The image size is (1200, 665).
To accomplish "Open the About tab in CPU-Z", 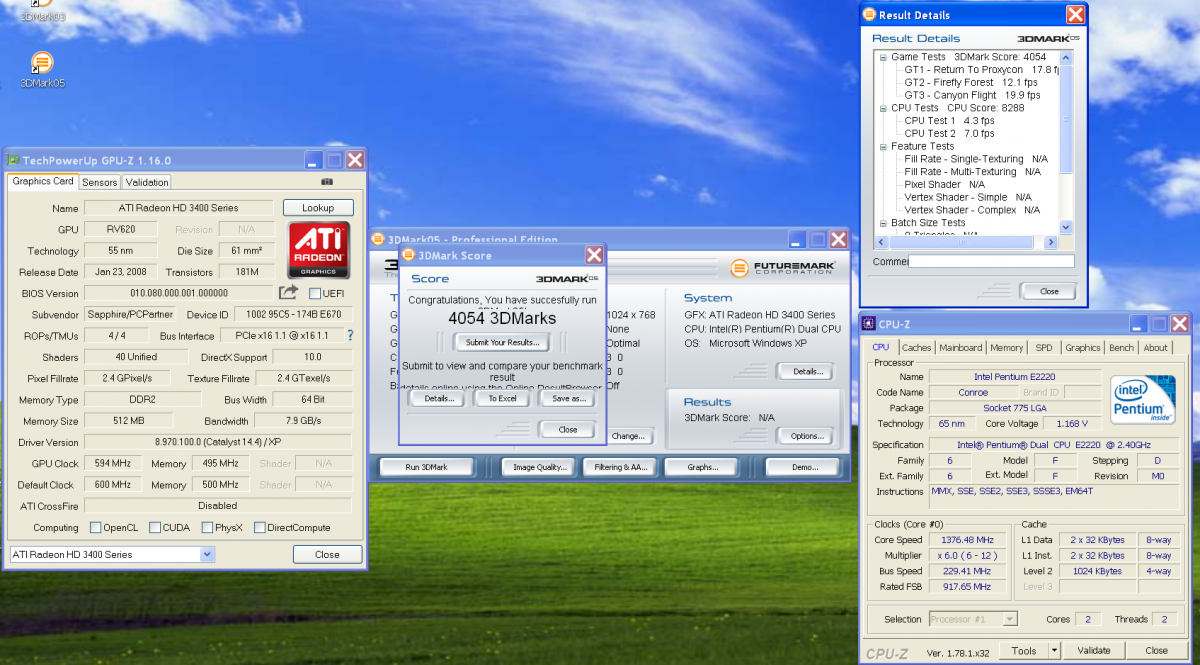I will click(x=1156, y=348).
